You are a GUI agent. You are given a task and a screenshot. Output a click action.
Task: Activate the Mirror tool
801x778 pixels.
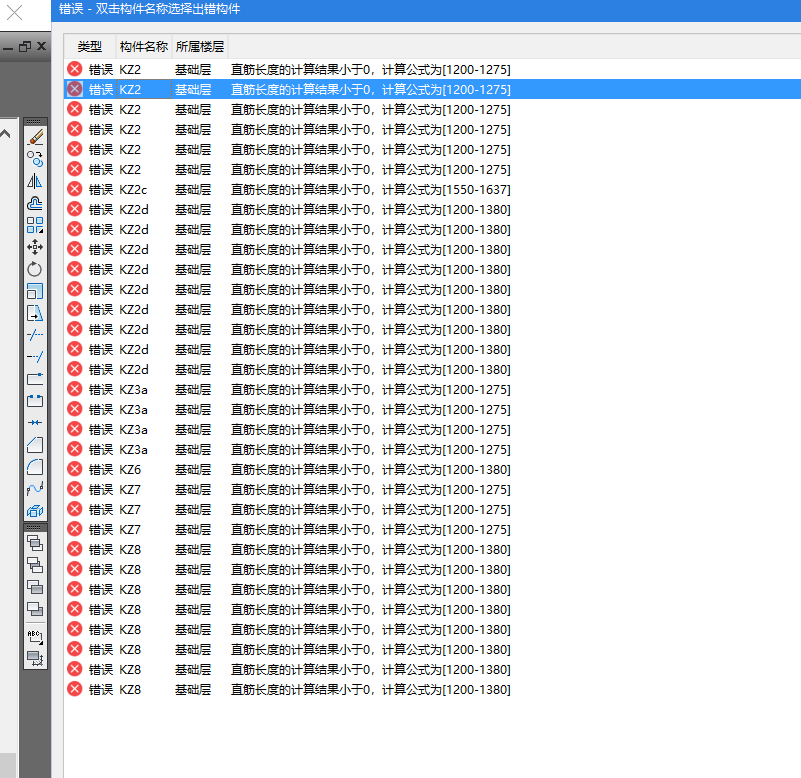[x=35, y=181]
